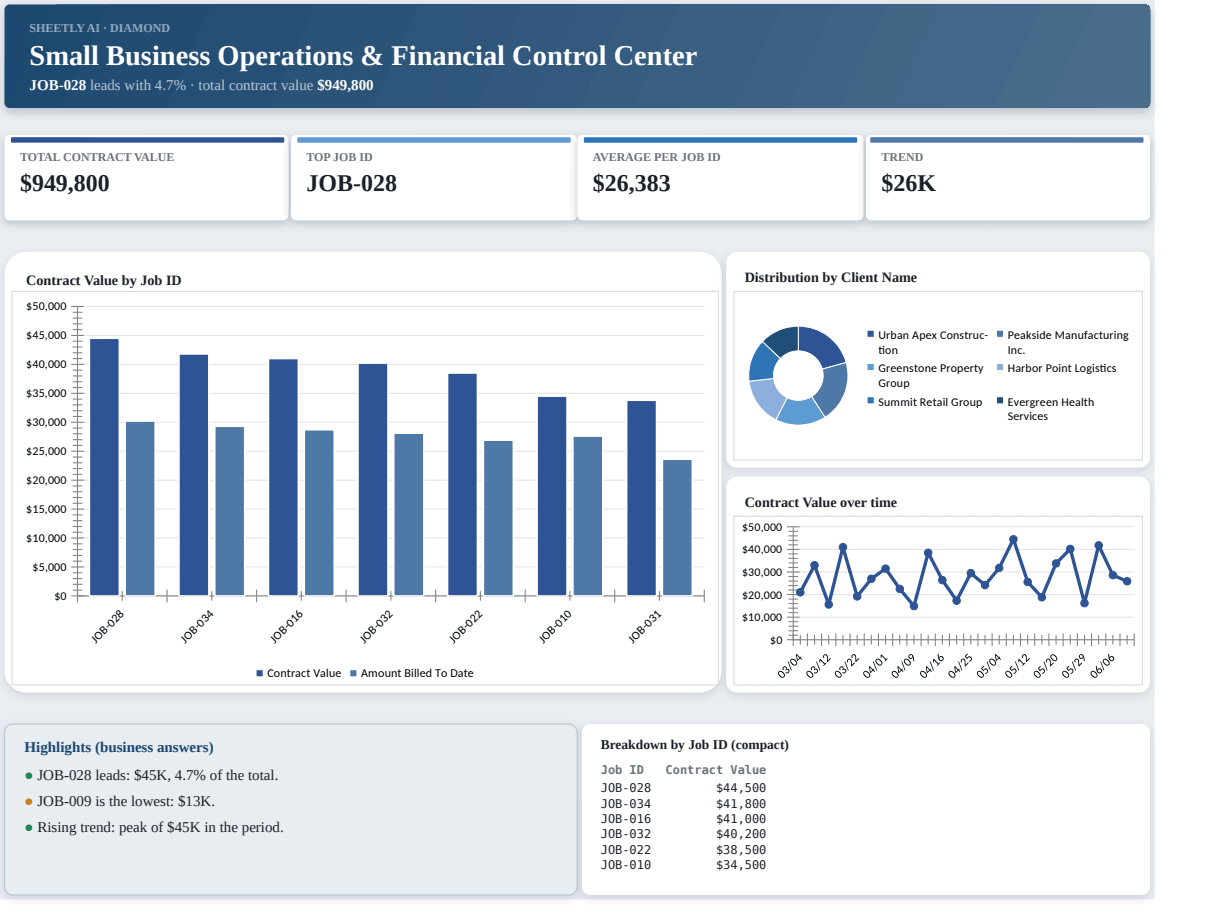This screenshot has height=922, width=1227.
Task: Click the last data point on line chart
Action: (1127, 581)
